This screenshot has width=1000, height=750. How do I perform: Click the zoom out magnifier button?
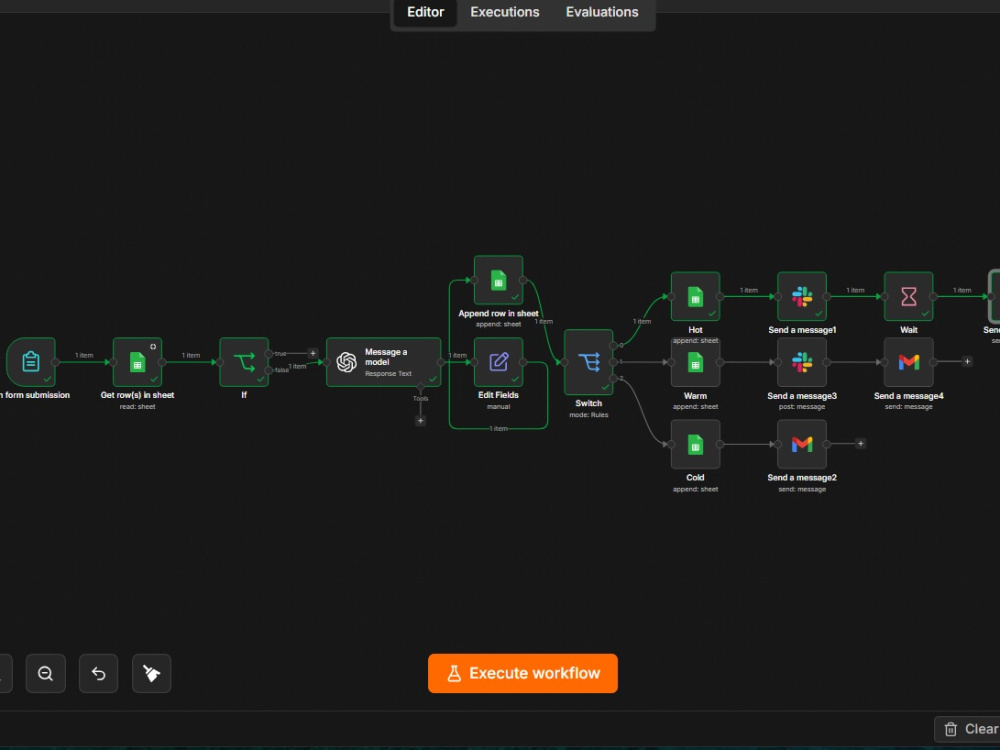(45, 673)
